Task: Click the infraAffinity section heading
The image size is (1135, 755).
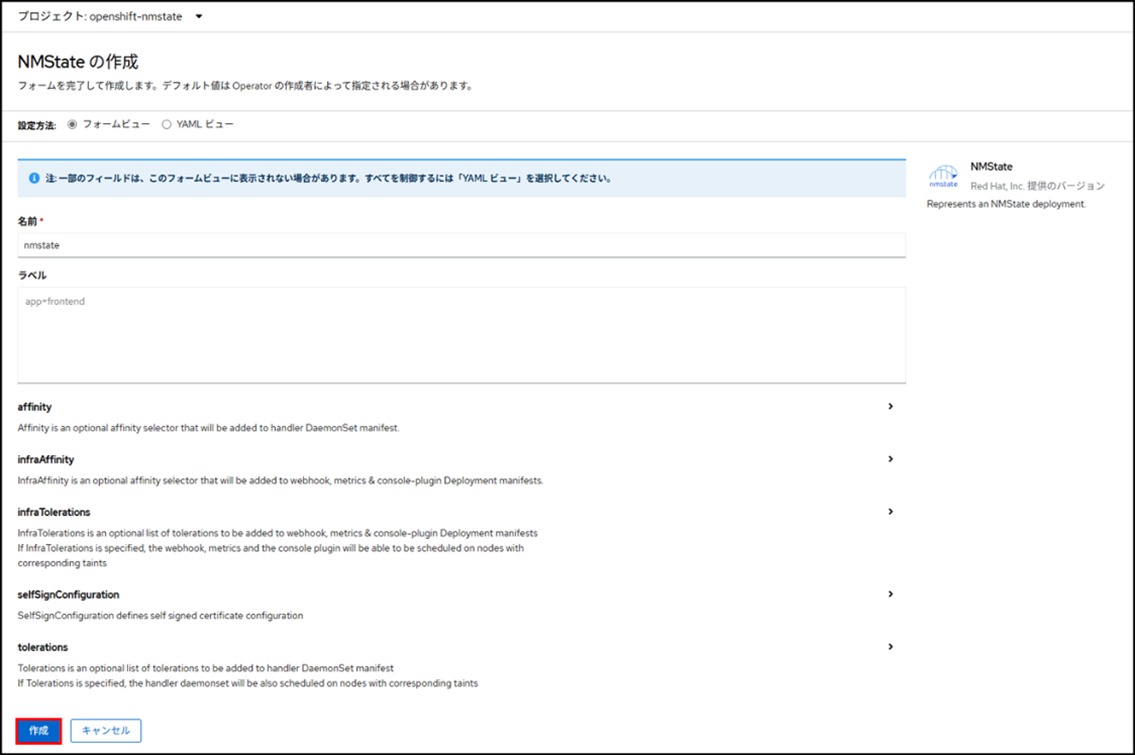Action: pos(46,460)
